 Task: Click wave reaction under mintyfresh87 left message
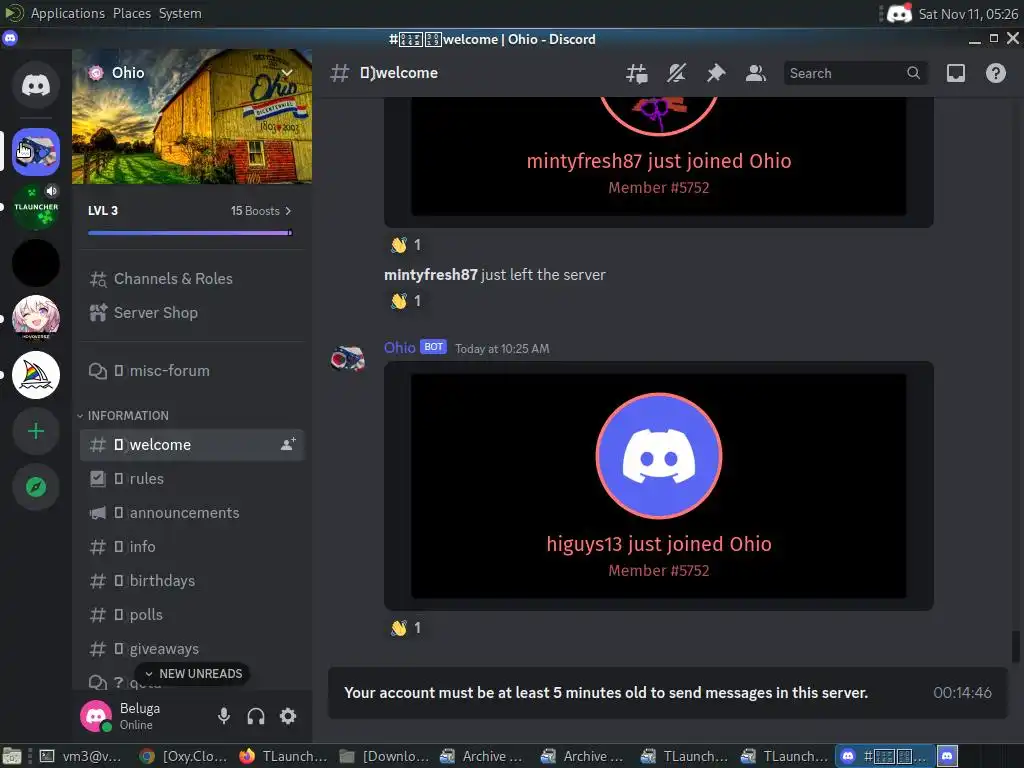[406, 301]
